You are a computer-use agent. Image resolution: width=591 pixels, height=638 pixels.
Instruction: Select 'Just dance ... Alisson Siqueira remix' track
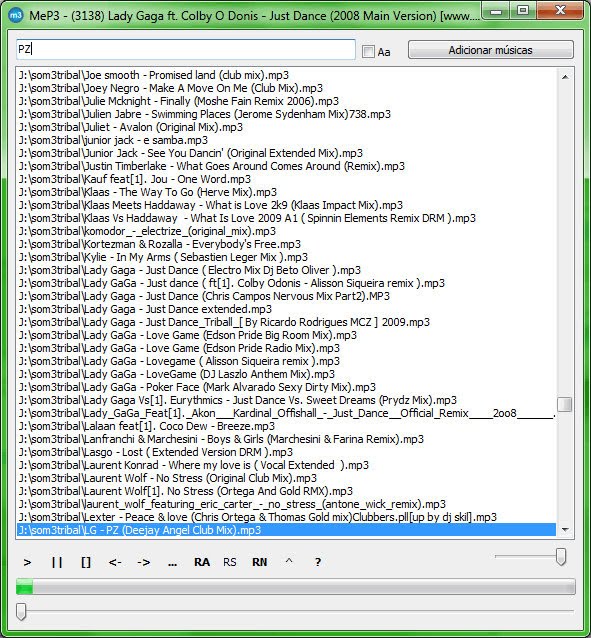tap(287, 284)
